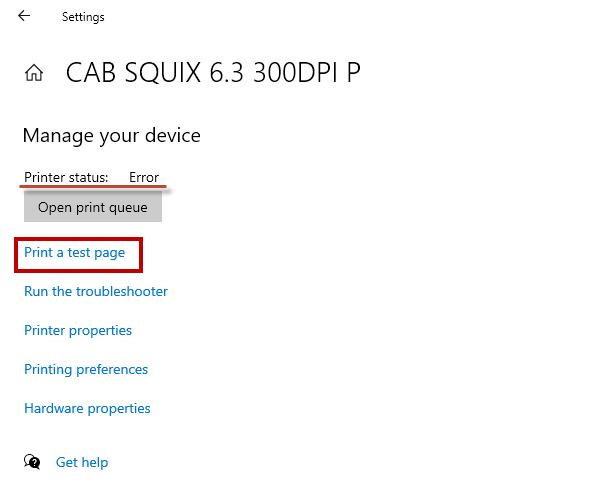
Task: Click the Get help chat bubble icon
Action: coord(33,462)
